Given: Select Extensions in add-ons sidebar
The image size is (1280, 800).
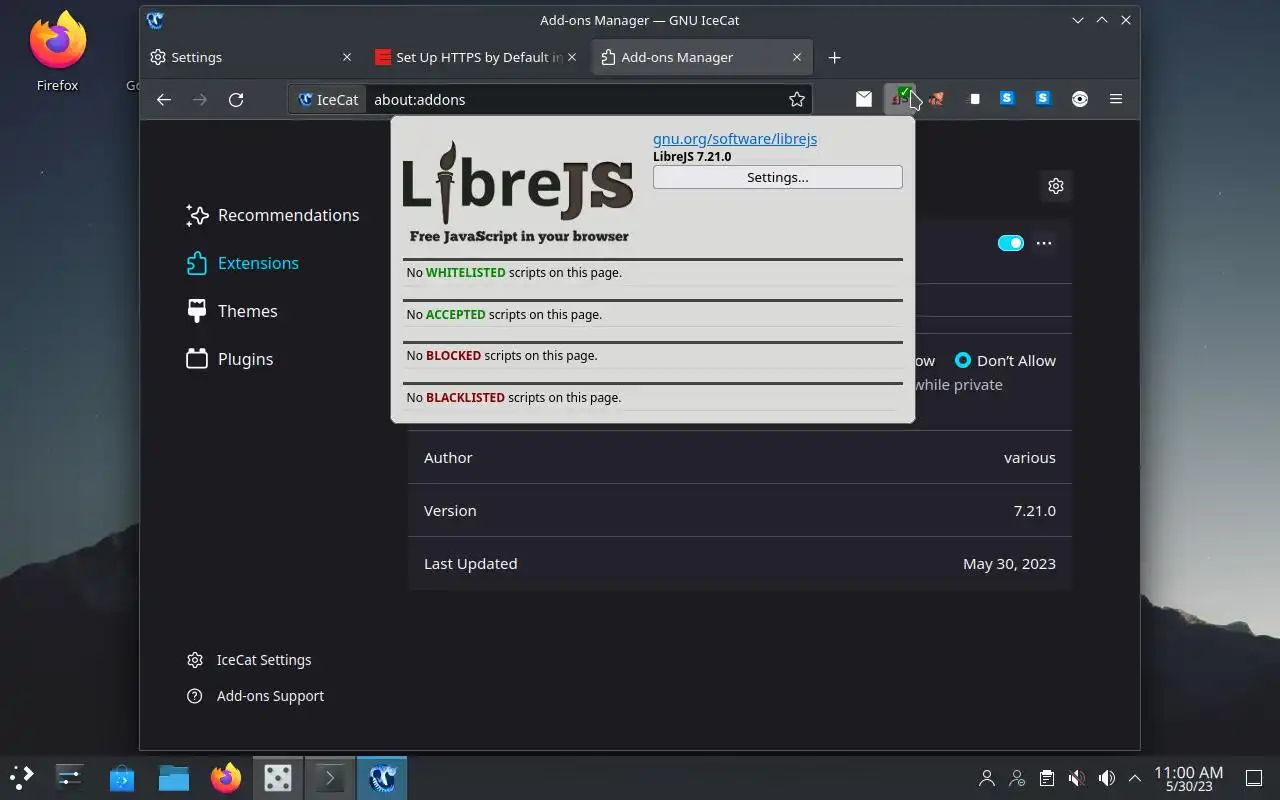Looking at the screenshot, I should click(x=242, y=263).
